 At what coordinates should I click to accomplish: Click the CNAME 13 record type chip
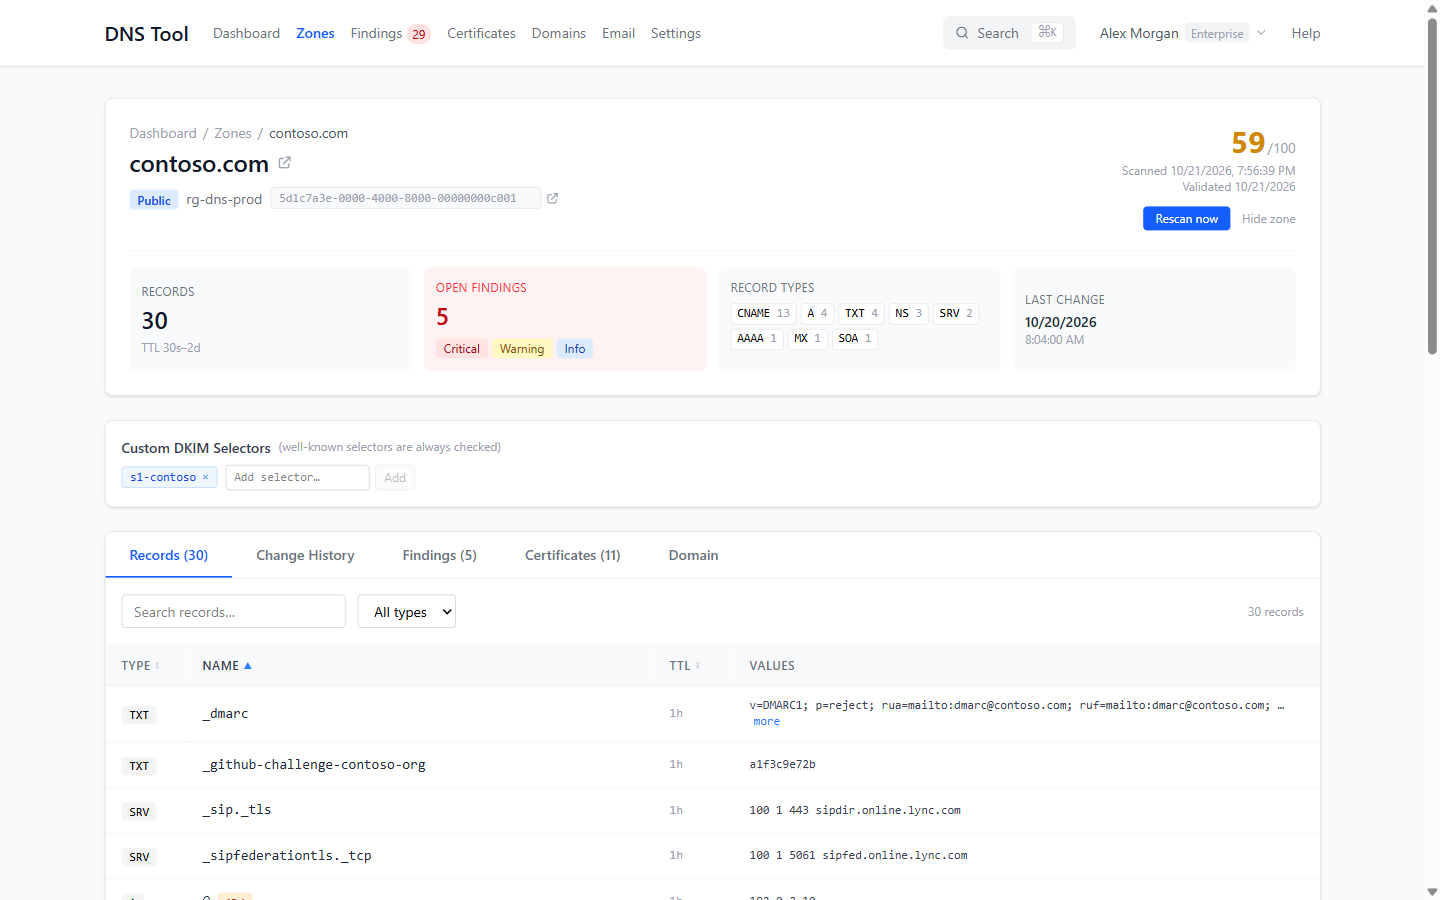click(763, 313)
